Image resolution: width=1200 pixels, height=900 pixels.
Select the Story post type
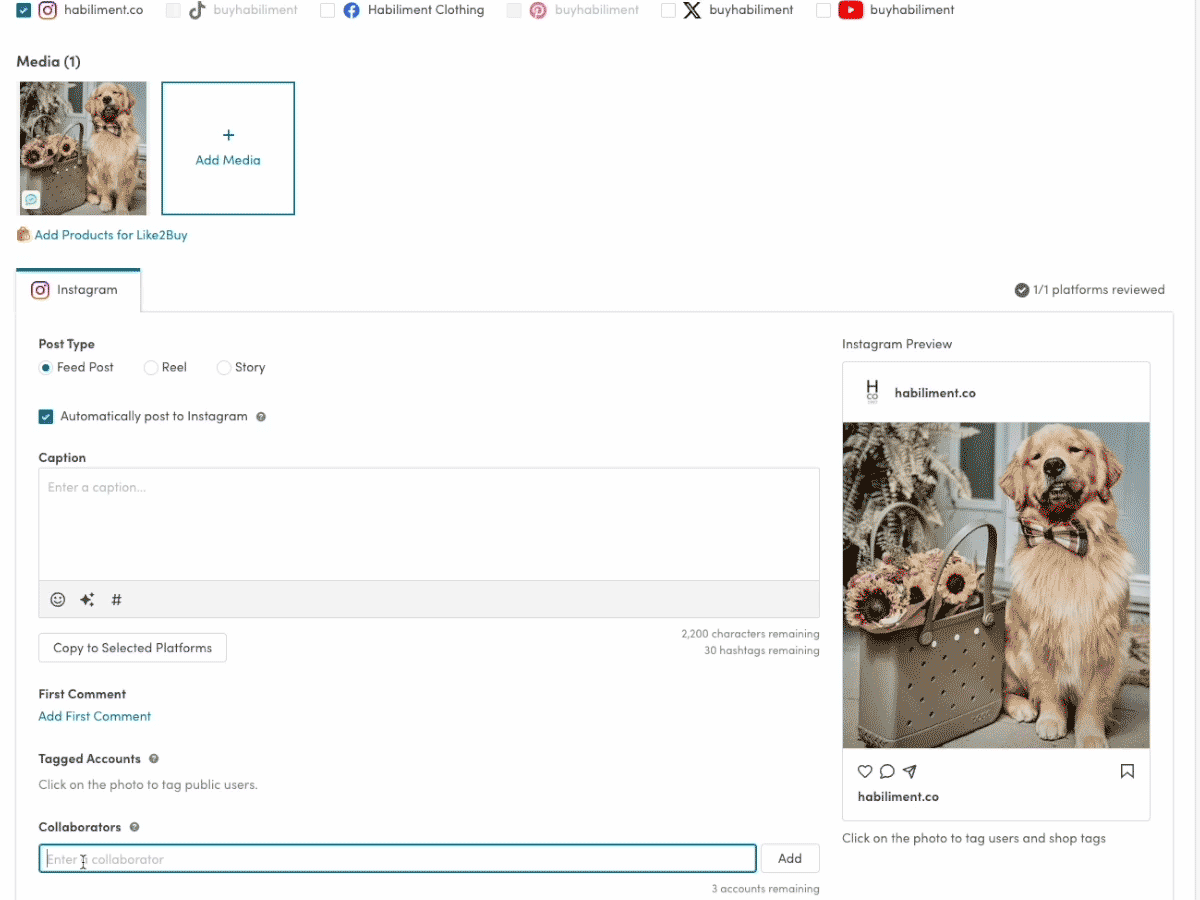[224, 367]
